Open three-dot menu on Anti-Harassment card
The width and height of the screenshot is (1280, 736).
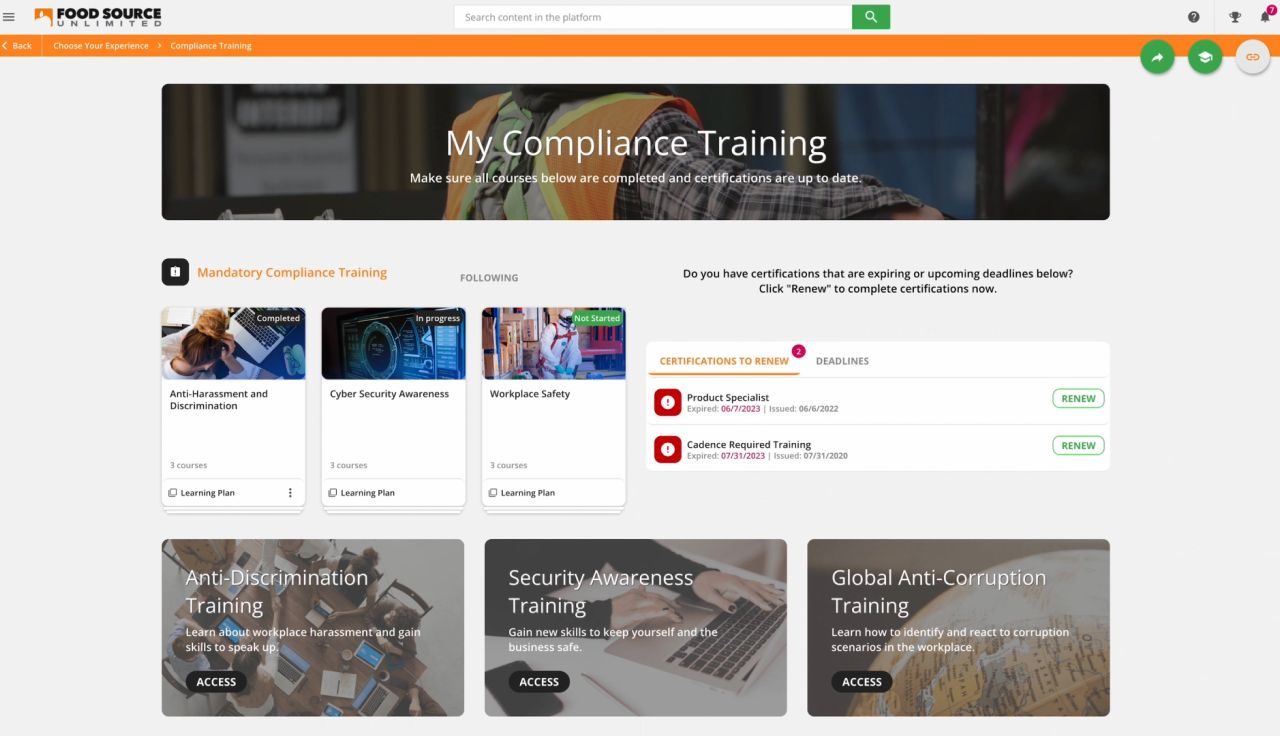pyautogui.click(x=290, y=493)
